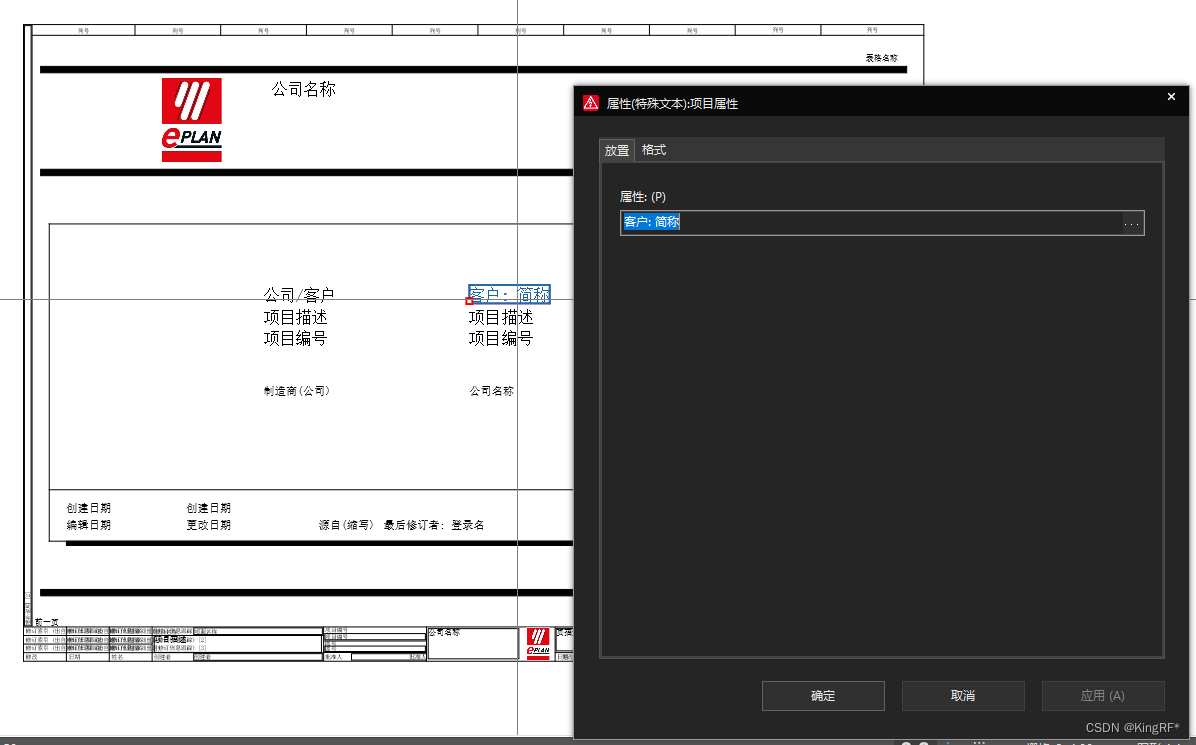Switch to the 格式 tab
This screenshot has width=1196, height=745.
coord(654,150)
